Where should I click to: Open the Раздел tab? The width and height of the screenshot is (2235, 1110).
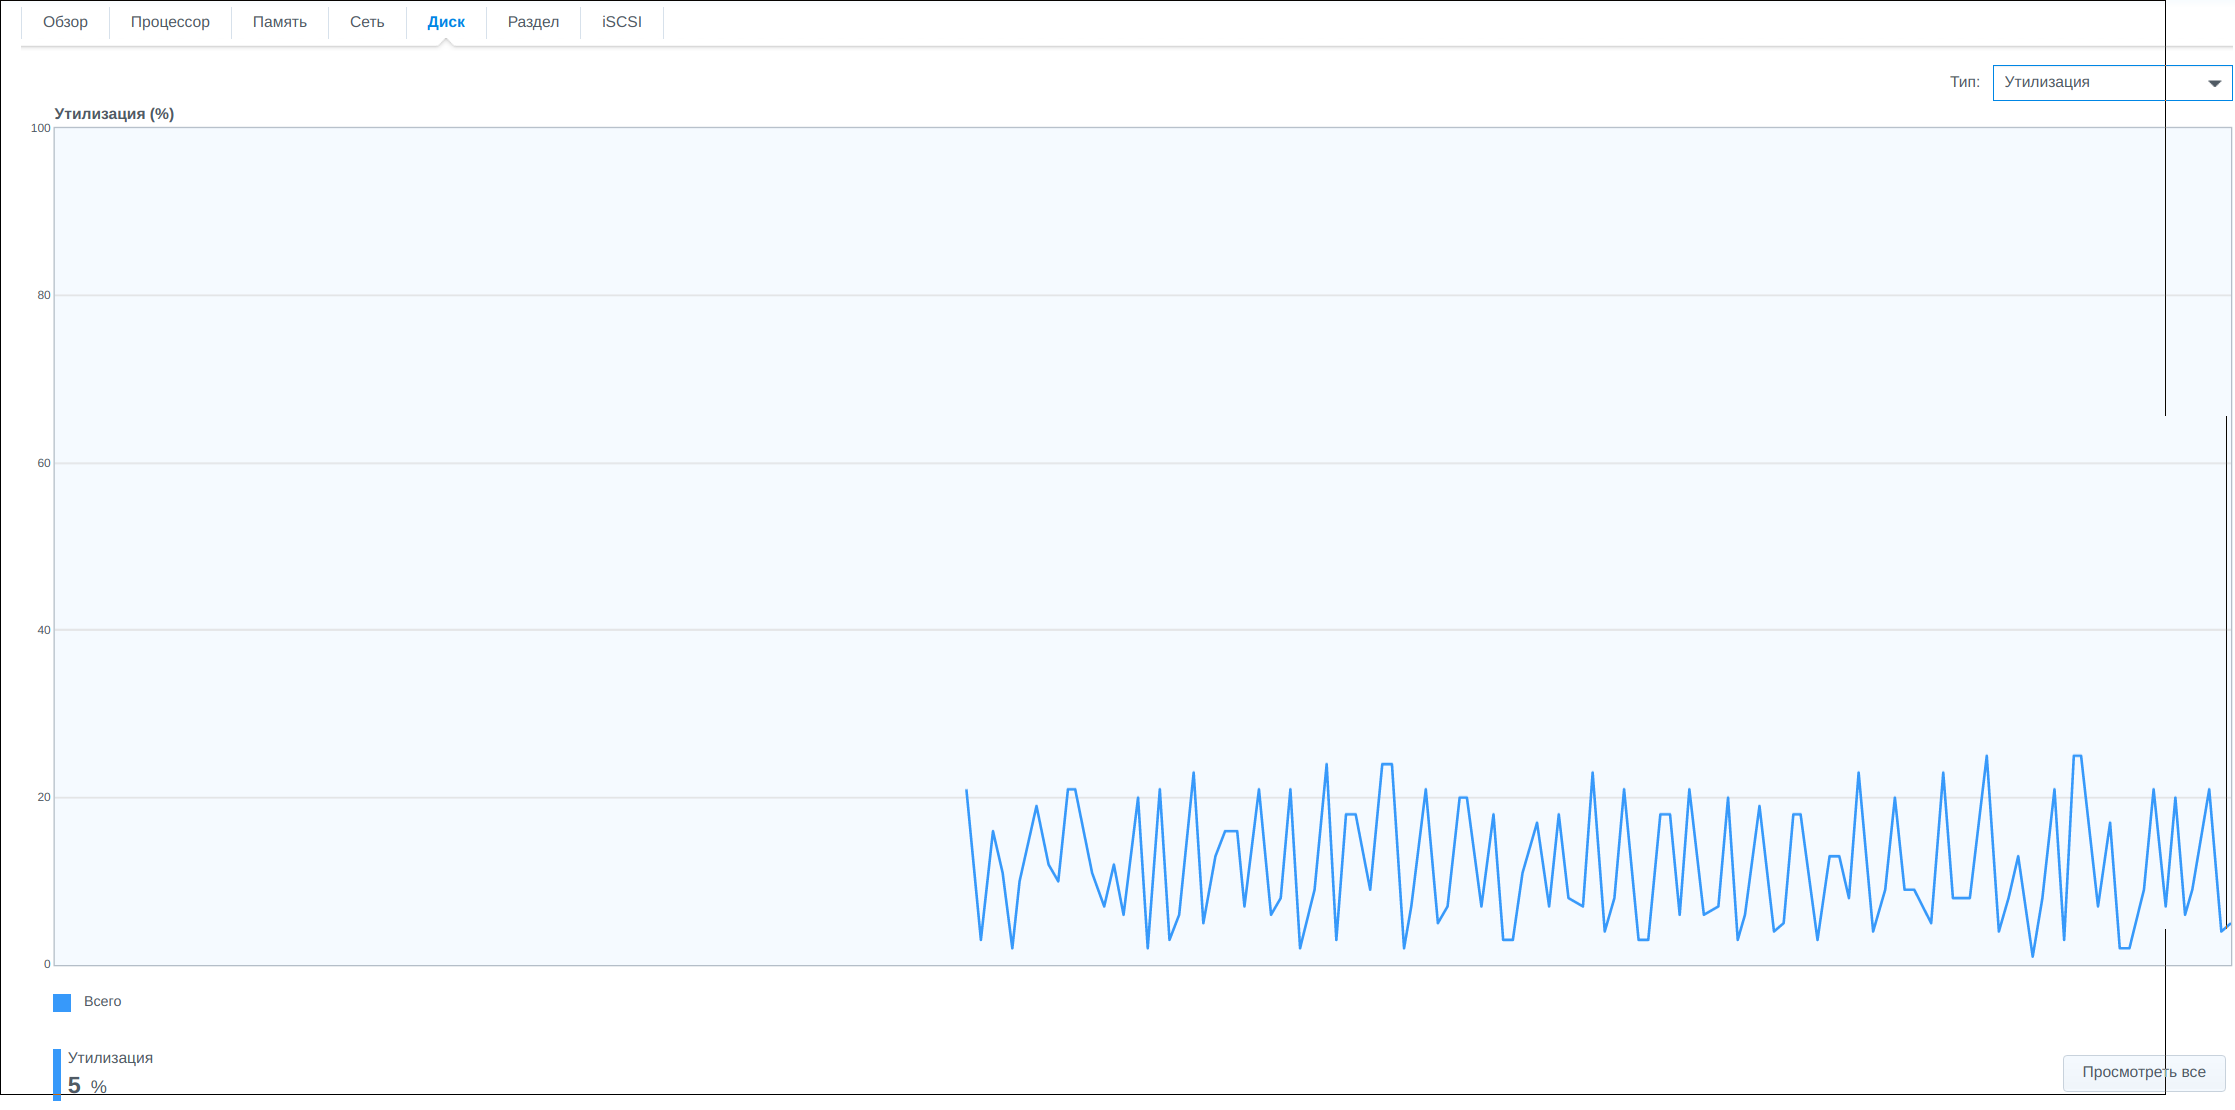[x=533, y=22]
